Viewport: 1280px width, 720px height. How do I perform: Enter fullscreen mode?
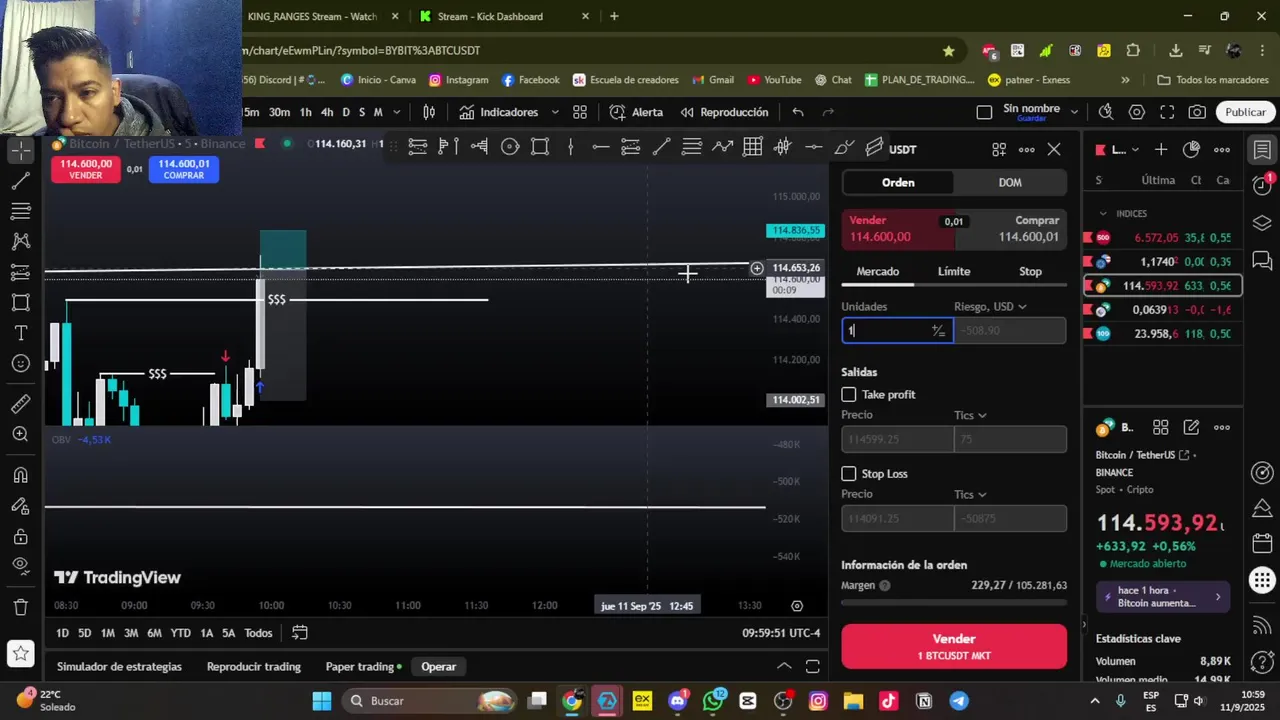(1167, 112)
